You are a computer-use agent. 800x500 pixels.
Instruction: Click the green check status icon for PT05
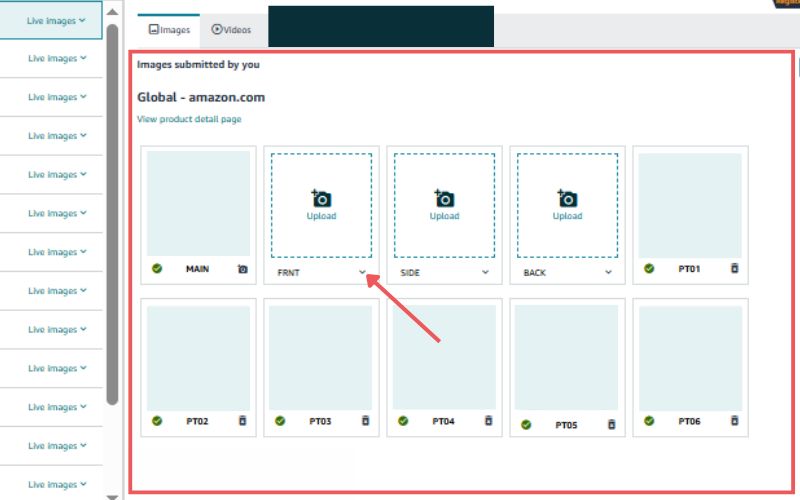click(526, 424)
